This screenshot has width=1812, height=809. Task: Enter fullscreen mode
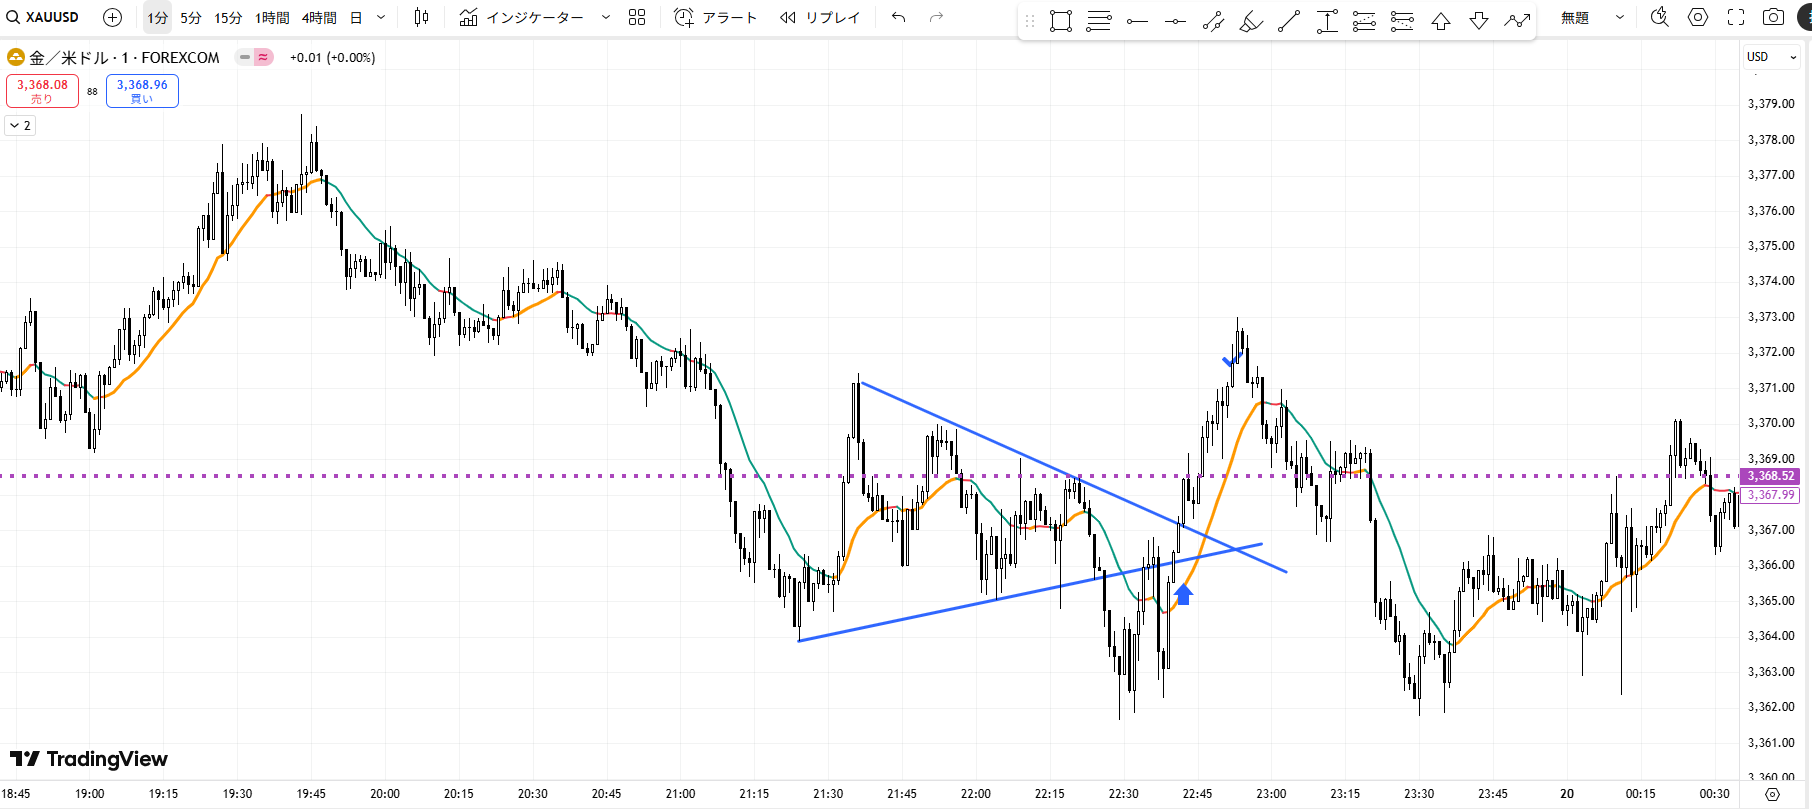pos(1736,17)
